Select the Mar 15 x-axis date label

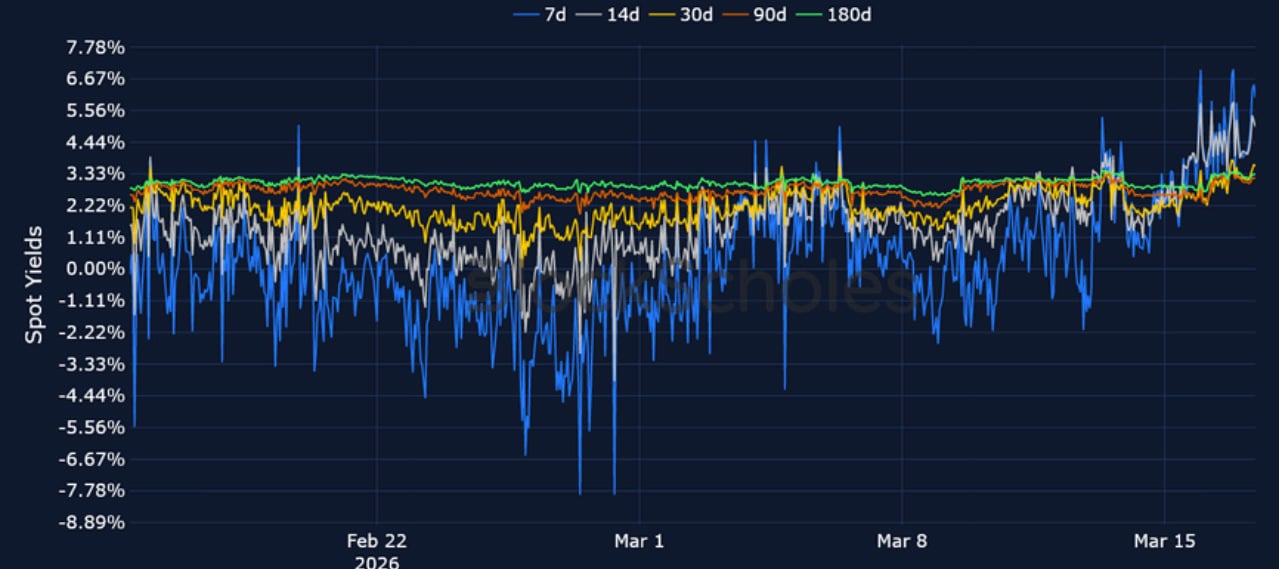(1164, 541)
